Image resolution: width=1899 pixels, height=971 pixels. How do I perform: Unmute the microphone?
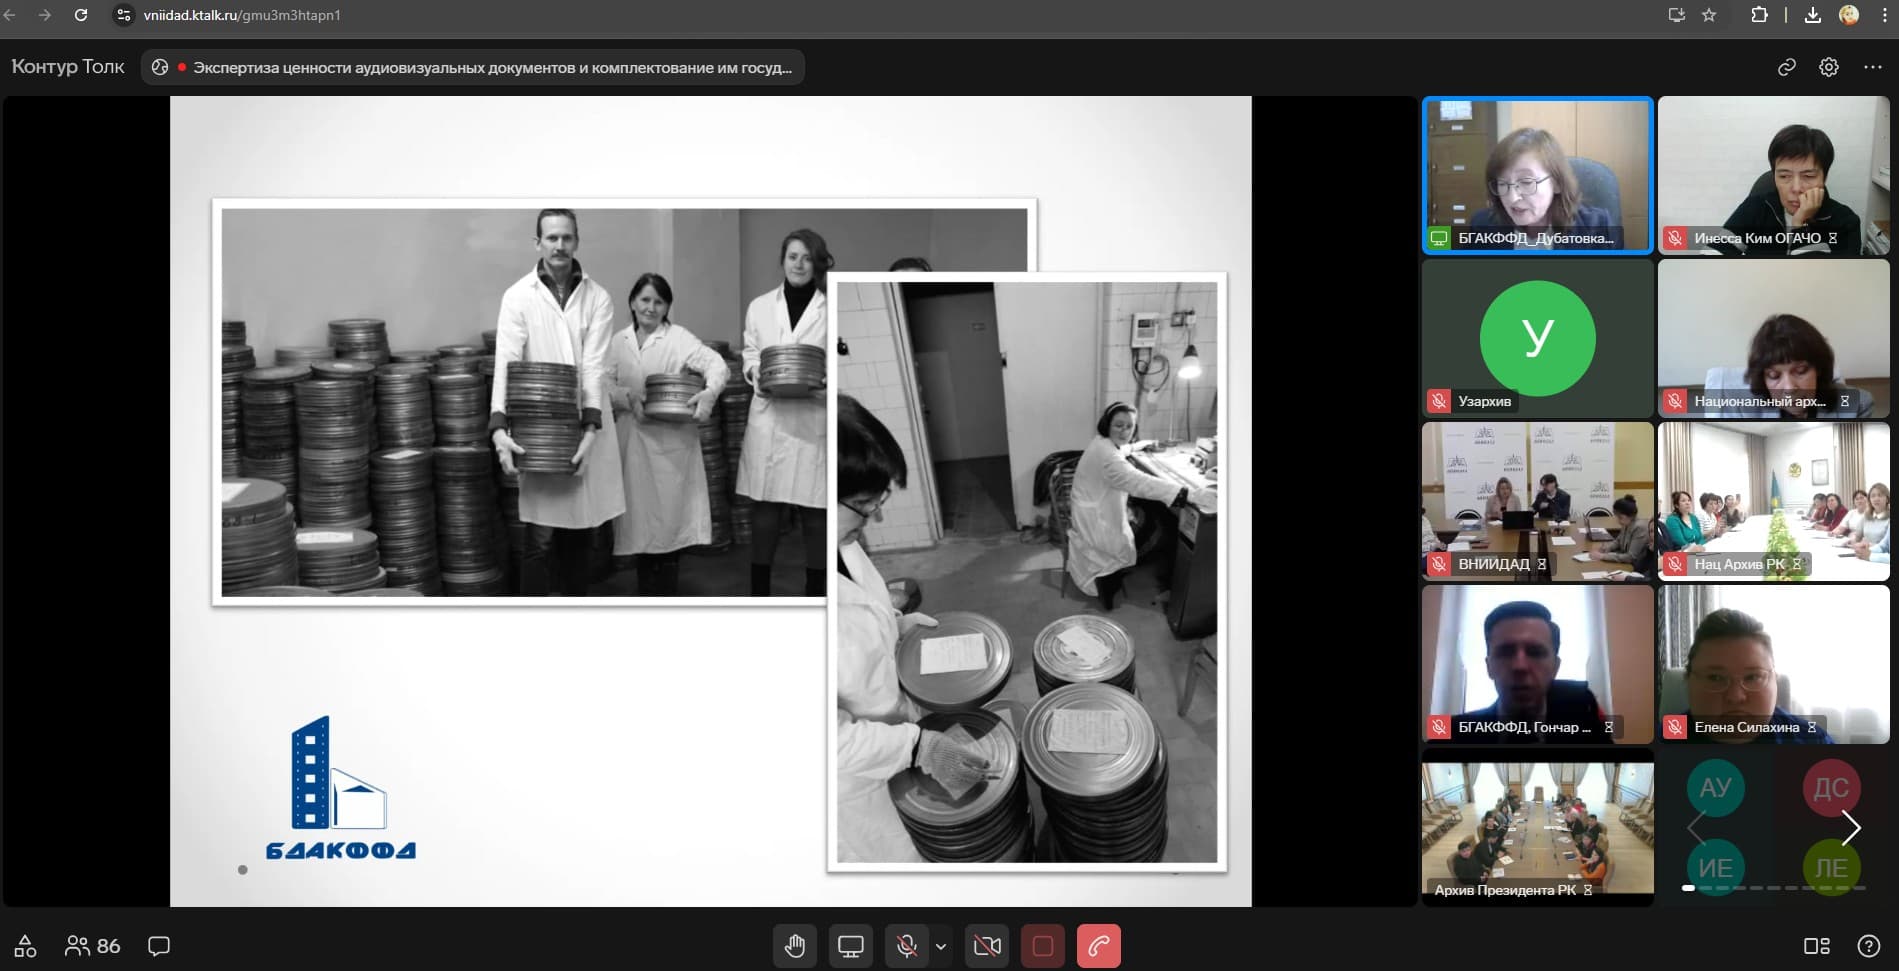click(x=906, y=946)
